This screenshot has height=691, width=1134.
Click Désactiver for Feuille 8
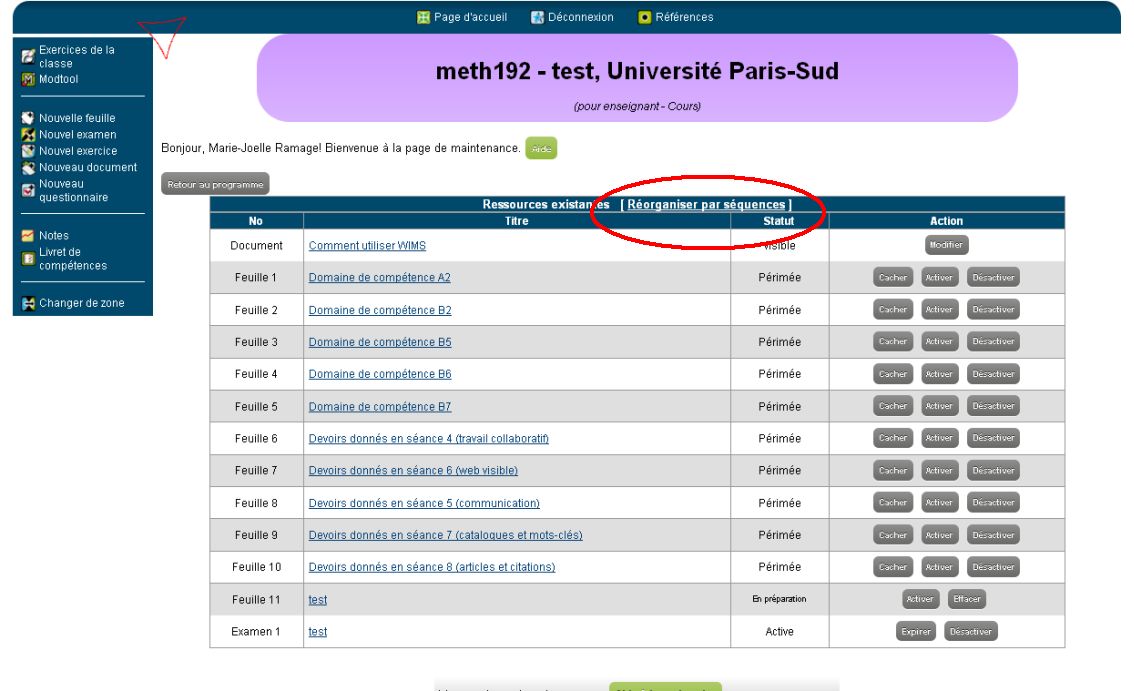click(x=993, y=502)
